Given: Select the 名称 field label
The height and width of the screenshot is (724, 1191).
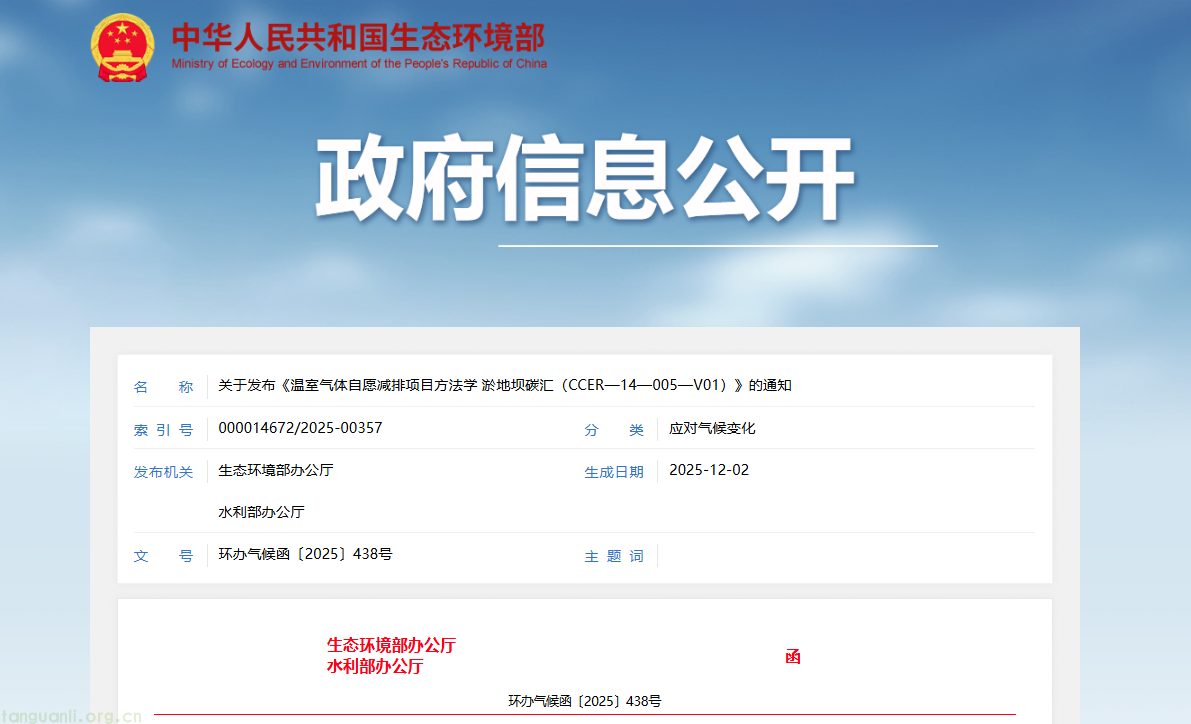Looking at the screenshot, I should (163, 386).
